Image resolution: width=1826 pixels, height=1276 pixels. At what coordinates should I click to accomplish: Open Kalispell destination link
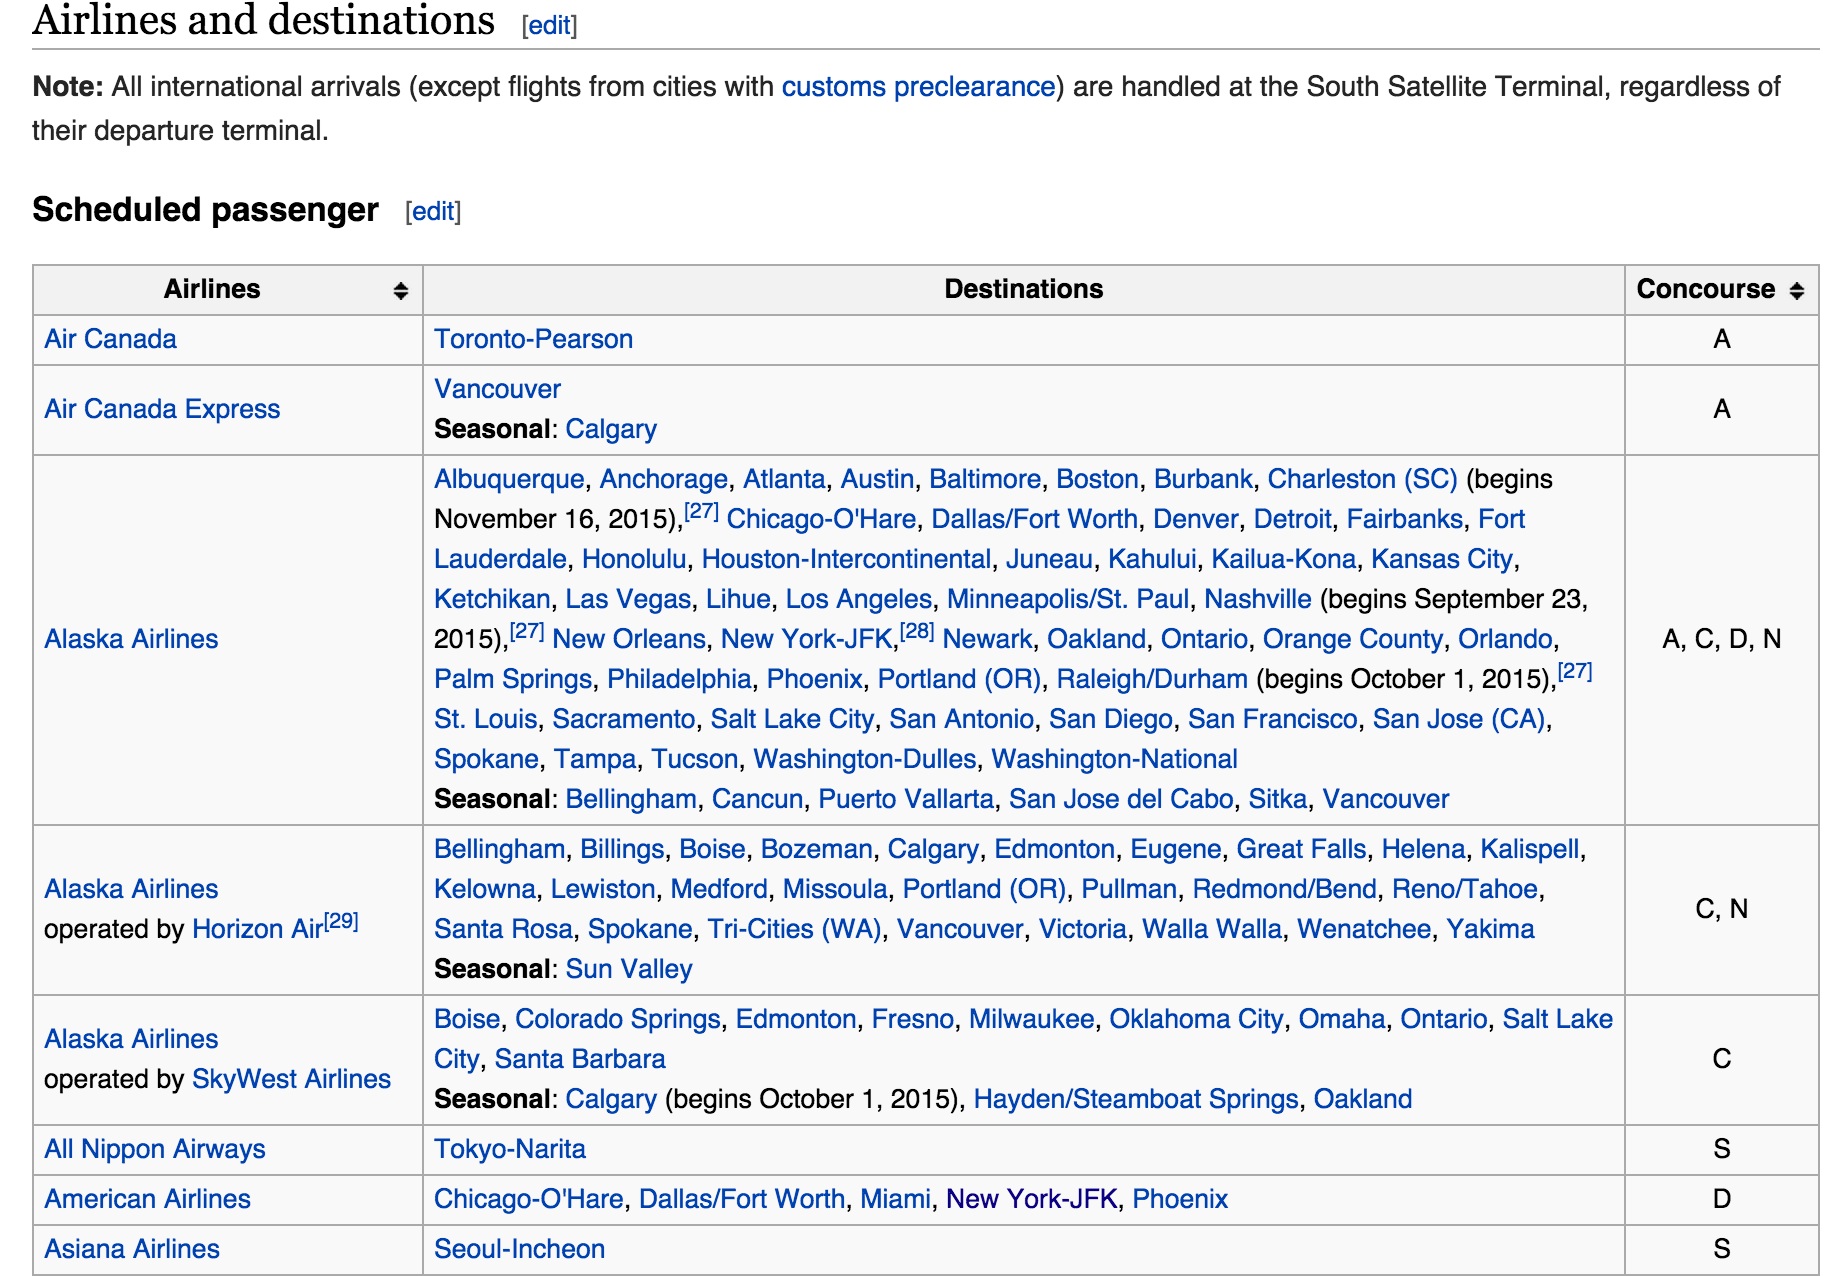(x=1530, y=849)
